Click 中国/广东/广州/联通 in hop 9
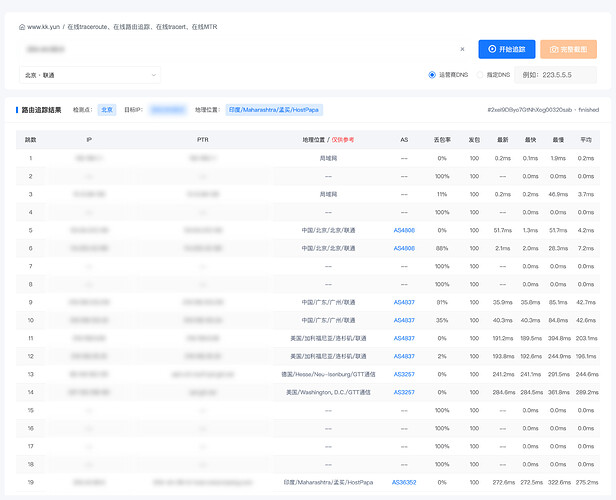This screenshot has width=616, height=500. pos(328,302)
